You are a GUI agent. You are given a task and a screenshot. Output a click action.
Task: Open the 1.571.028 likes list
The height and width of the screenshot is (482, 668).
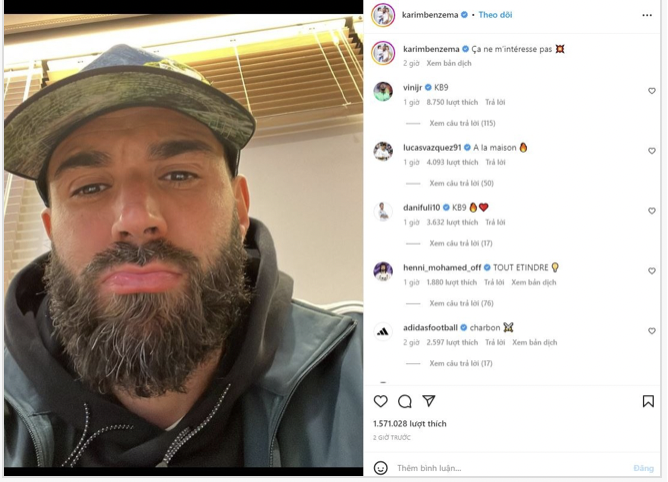click(410, 424)
